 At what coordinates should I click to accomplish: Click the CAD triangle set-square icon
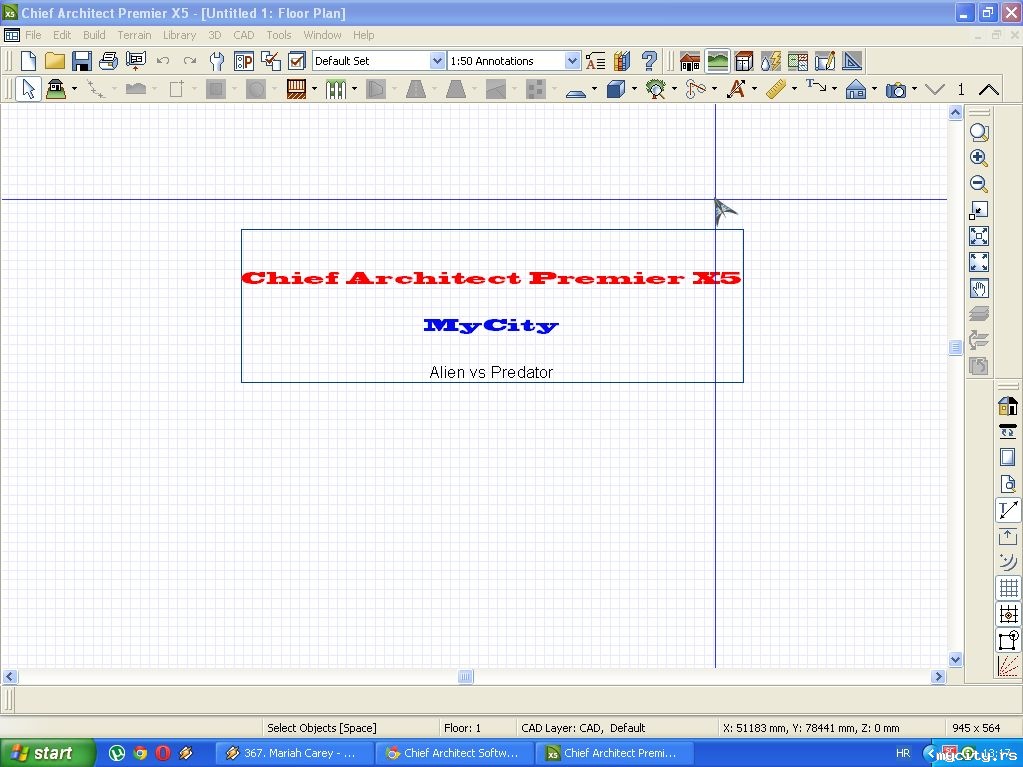coord(851,61)
